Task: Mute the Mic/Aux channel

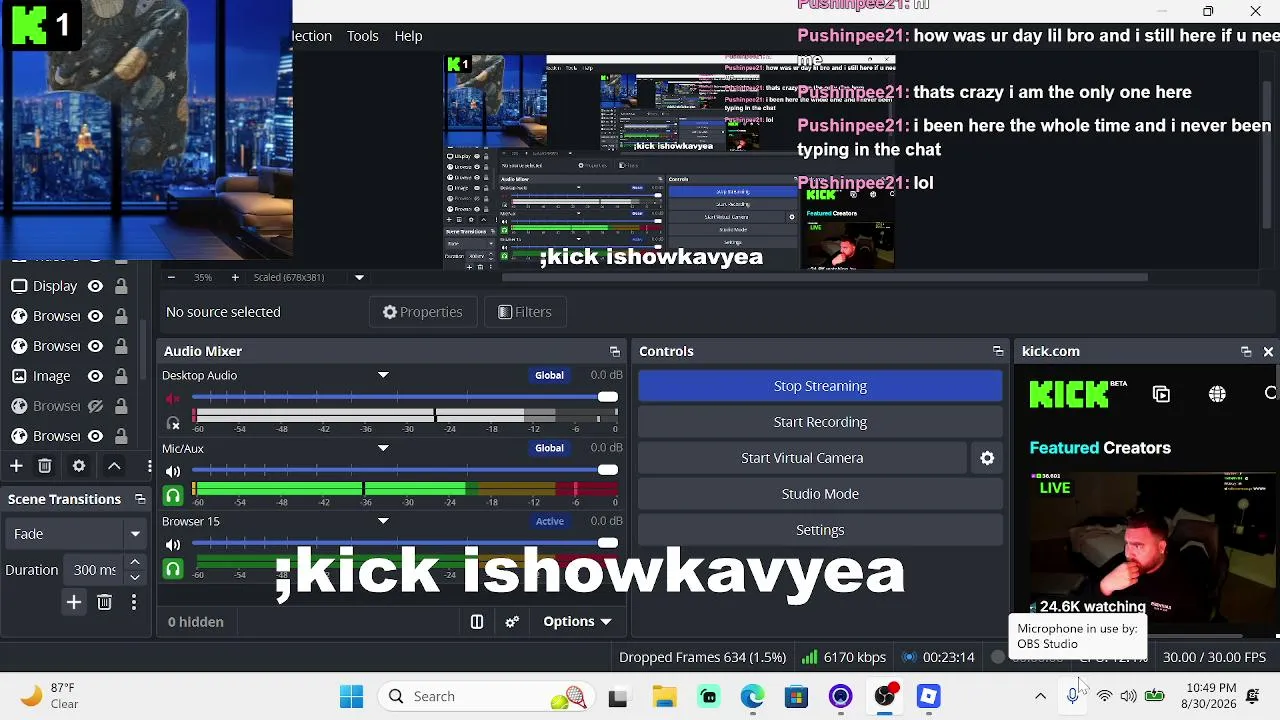Action: tap(173, 471)
